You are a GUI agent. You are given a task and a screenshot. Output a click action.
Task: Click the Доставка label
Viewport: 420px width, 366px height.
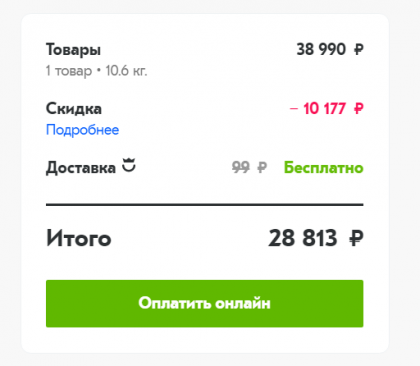point(81,168)
